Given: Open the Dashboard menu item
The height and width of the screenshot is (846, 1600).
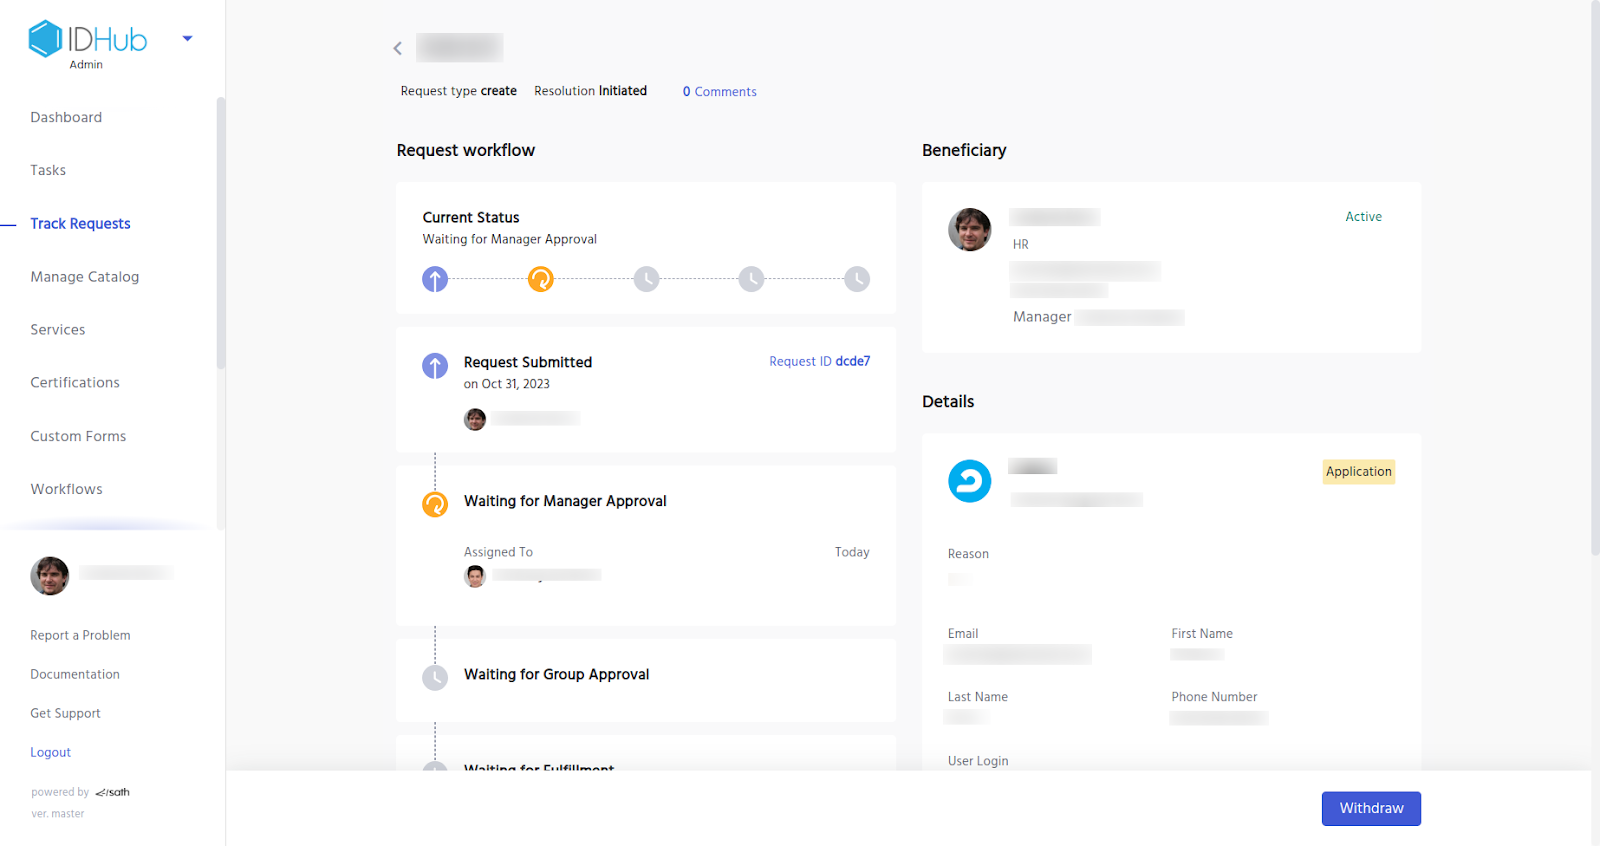Looking at the screenshot, I should coord(66,117).
